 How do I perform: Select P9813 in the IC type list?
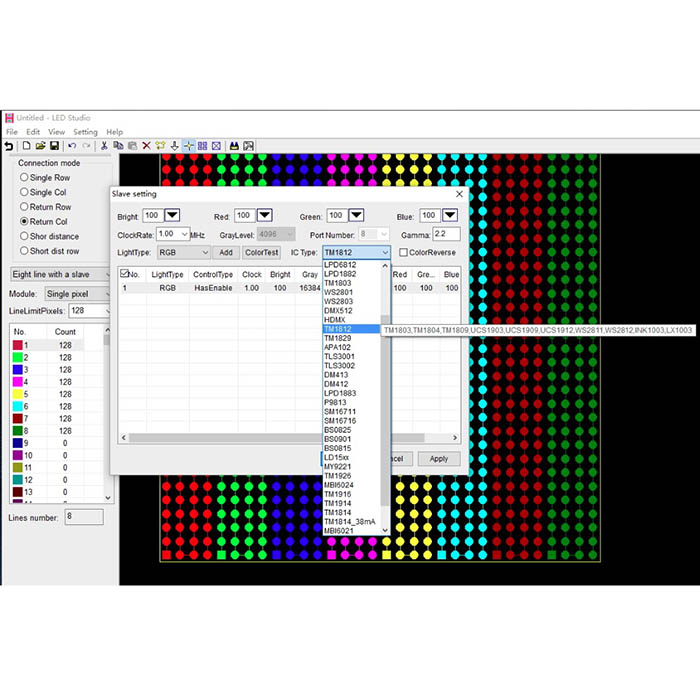point(351,402)
